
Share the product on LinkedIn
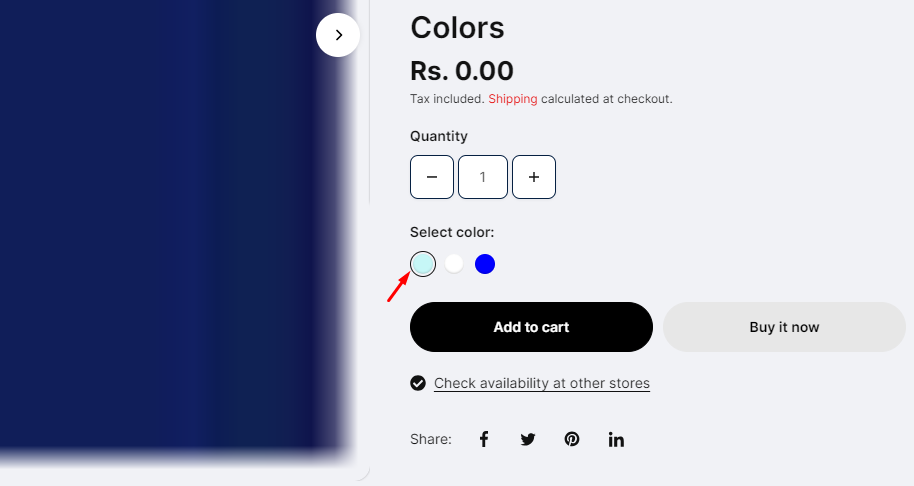coord(616,439)
